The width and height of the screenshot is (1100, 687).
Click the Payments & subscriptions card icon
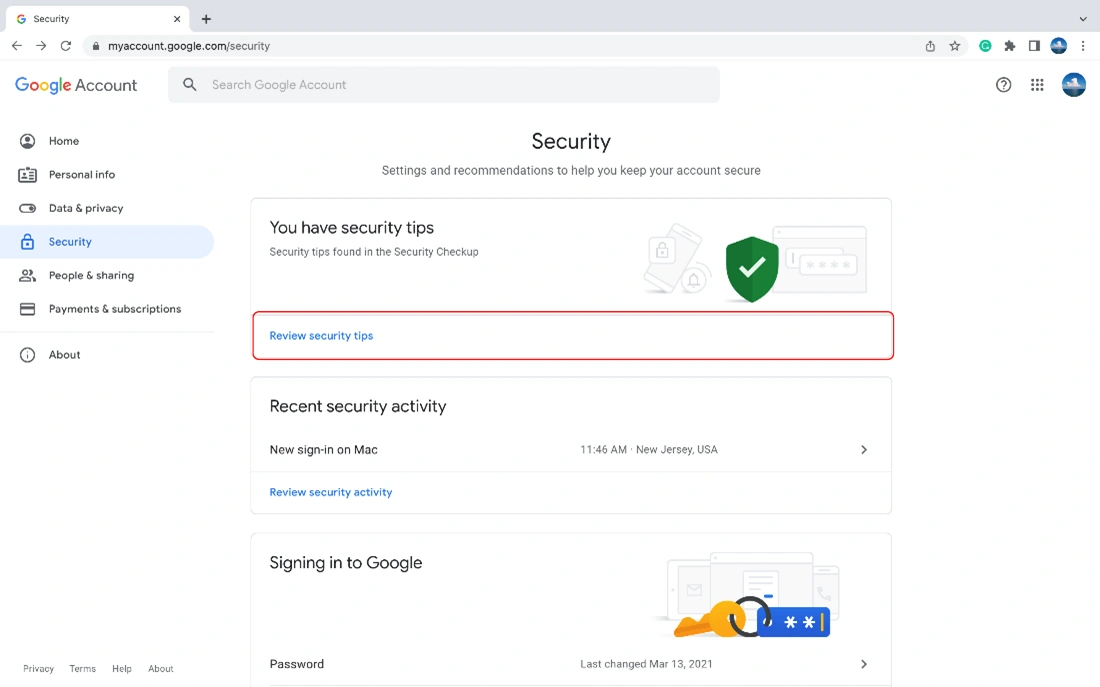(x=28, y=308)
